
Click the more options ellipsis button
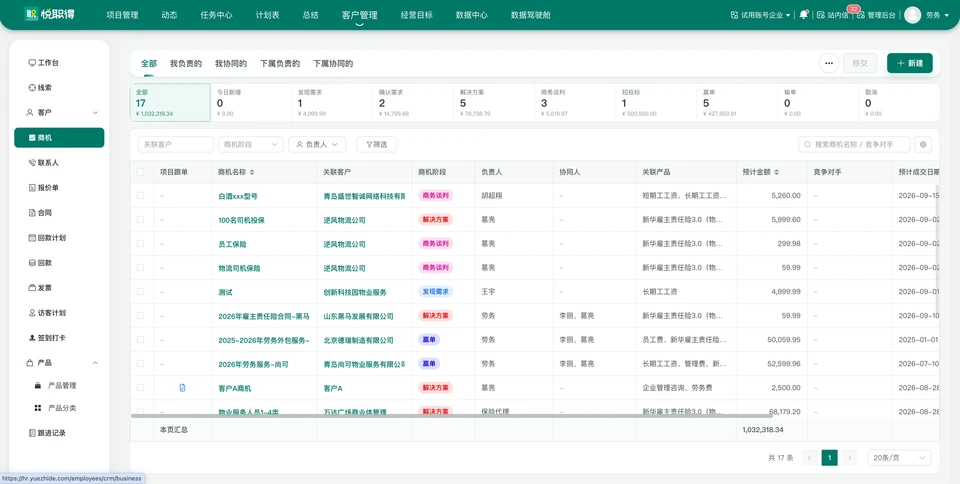pos(829,63)
